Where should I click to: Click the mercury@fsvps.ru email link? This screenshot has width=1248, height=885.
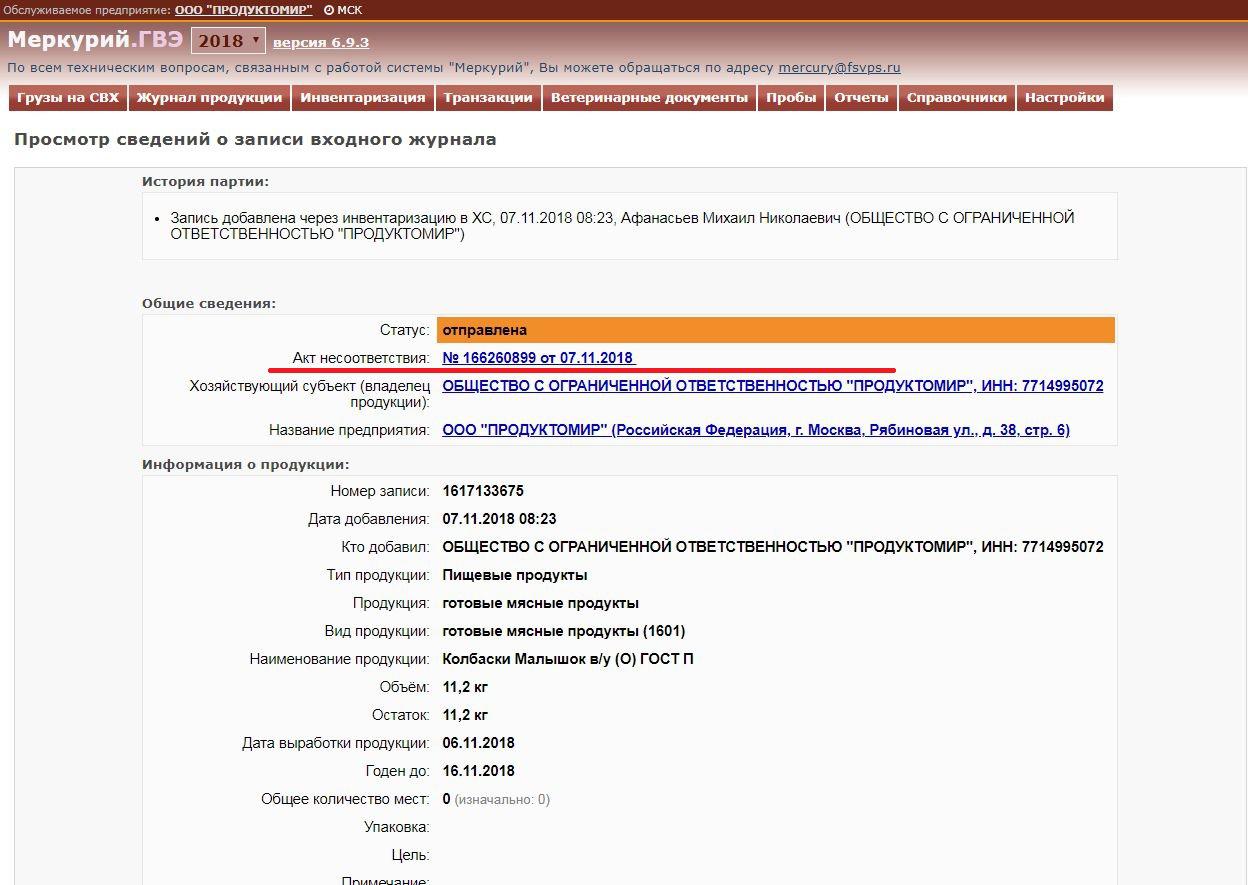click(x=840, y=68)
